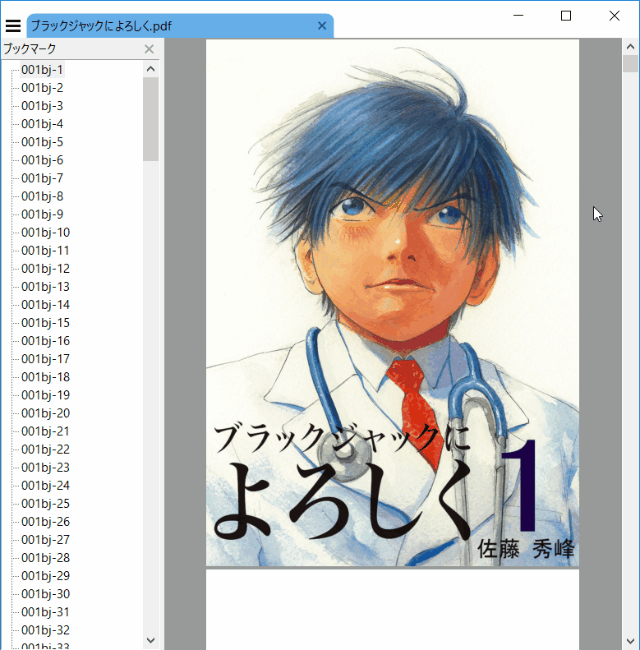The image size is (640, 650).
Task: Maximize the PDF viewer window
Action: click(x=566, y=16)
